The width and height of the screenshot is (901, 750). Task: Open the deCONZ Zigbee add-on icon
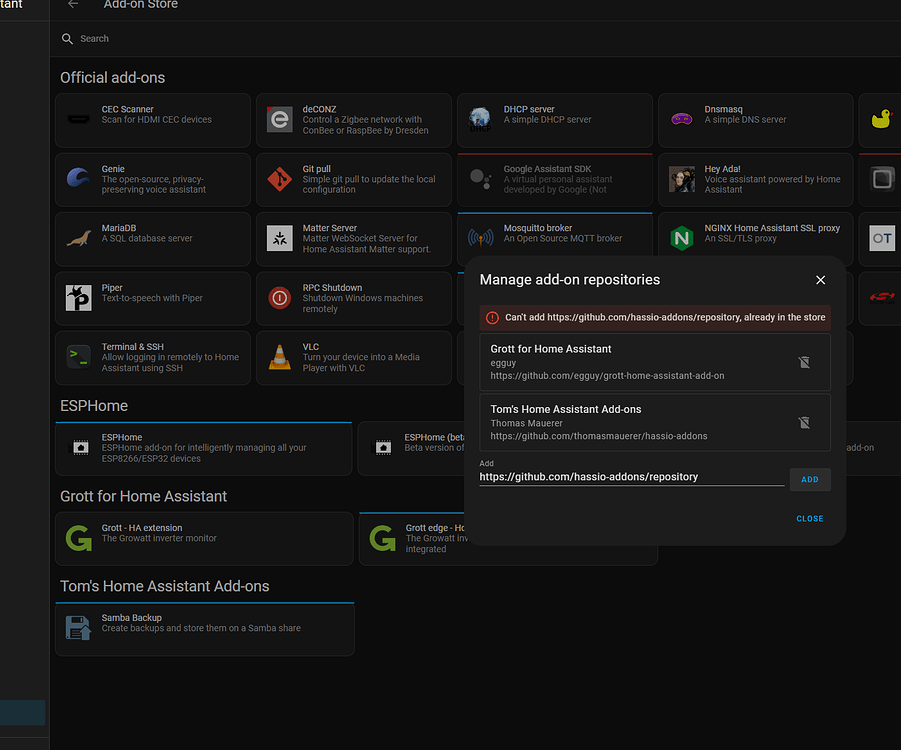(x=279, y=119)
